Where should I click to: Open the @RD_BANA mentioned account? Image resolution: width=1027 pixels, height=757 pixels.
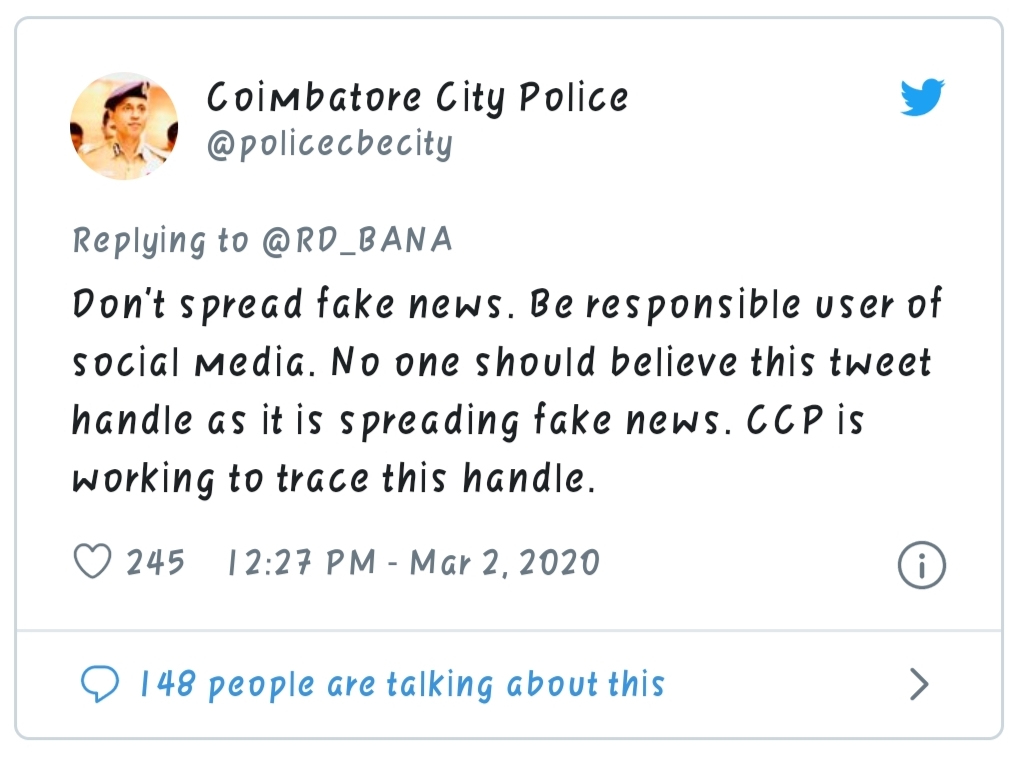tap(357, 239)
